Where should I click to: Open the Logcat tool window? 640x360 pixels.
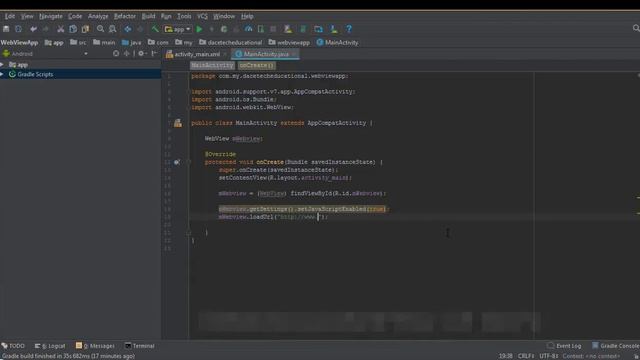pos(50,346)
